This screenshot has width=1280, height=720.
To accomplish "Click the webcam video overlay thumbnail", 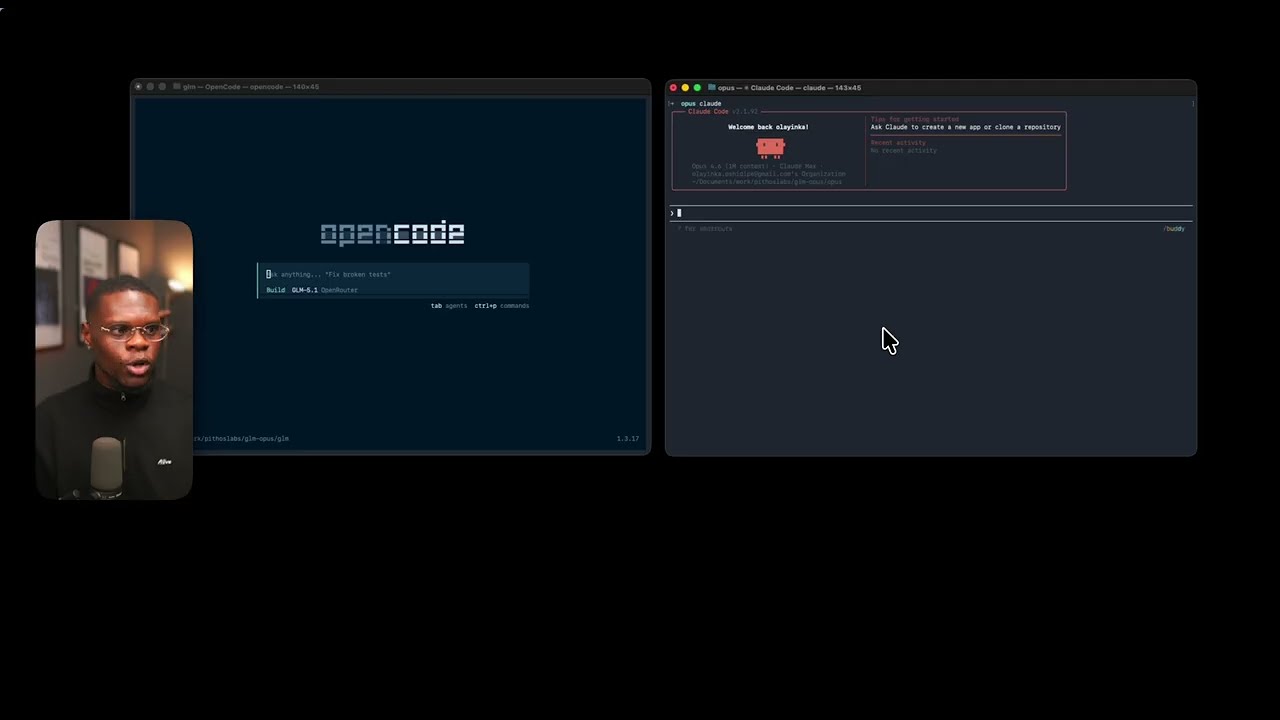I will point(114,360).
